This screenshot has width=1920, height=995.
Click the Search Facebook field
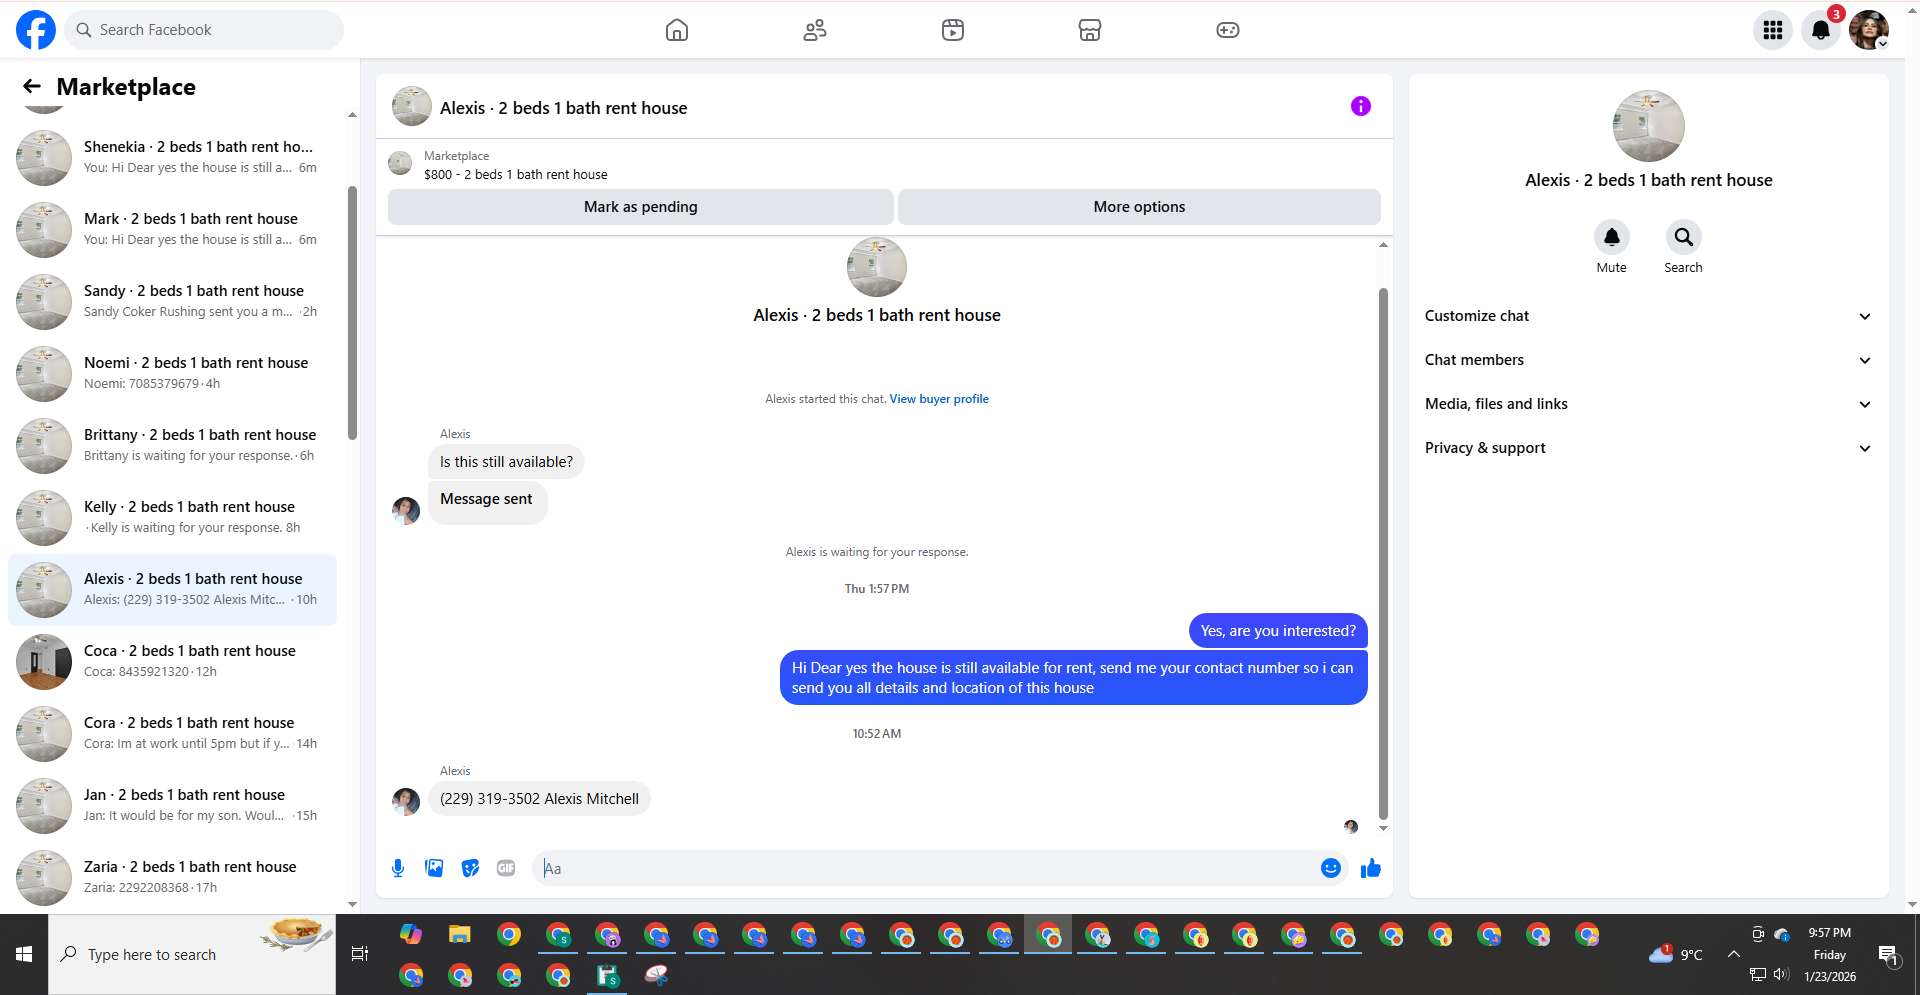coord(204,30)
